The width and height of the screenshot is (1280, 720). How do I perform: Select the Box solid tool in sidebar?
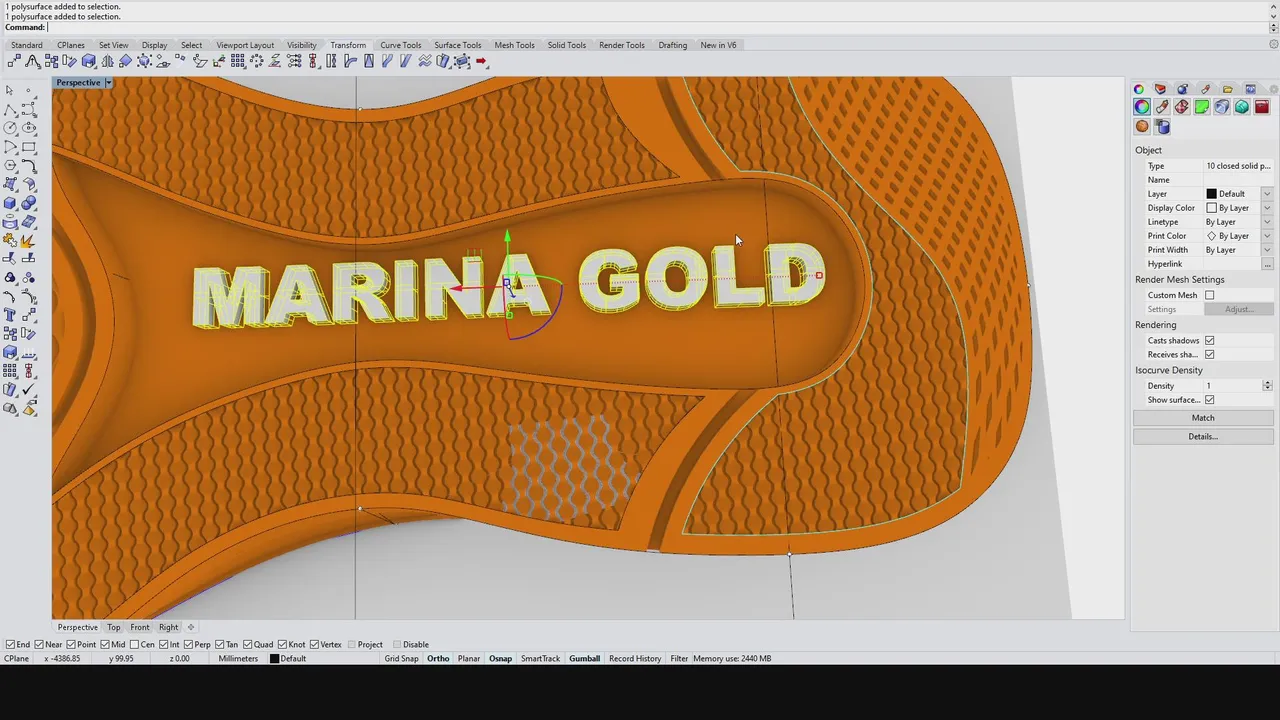[9, 203]
